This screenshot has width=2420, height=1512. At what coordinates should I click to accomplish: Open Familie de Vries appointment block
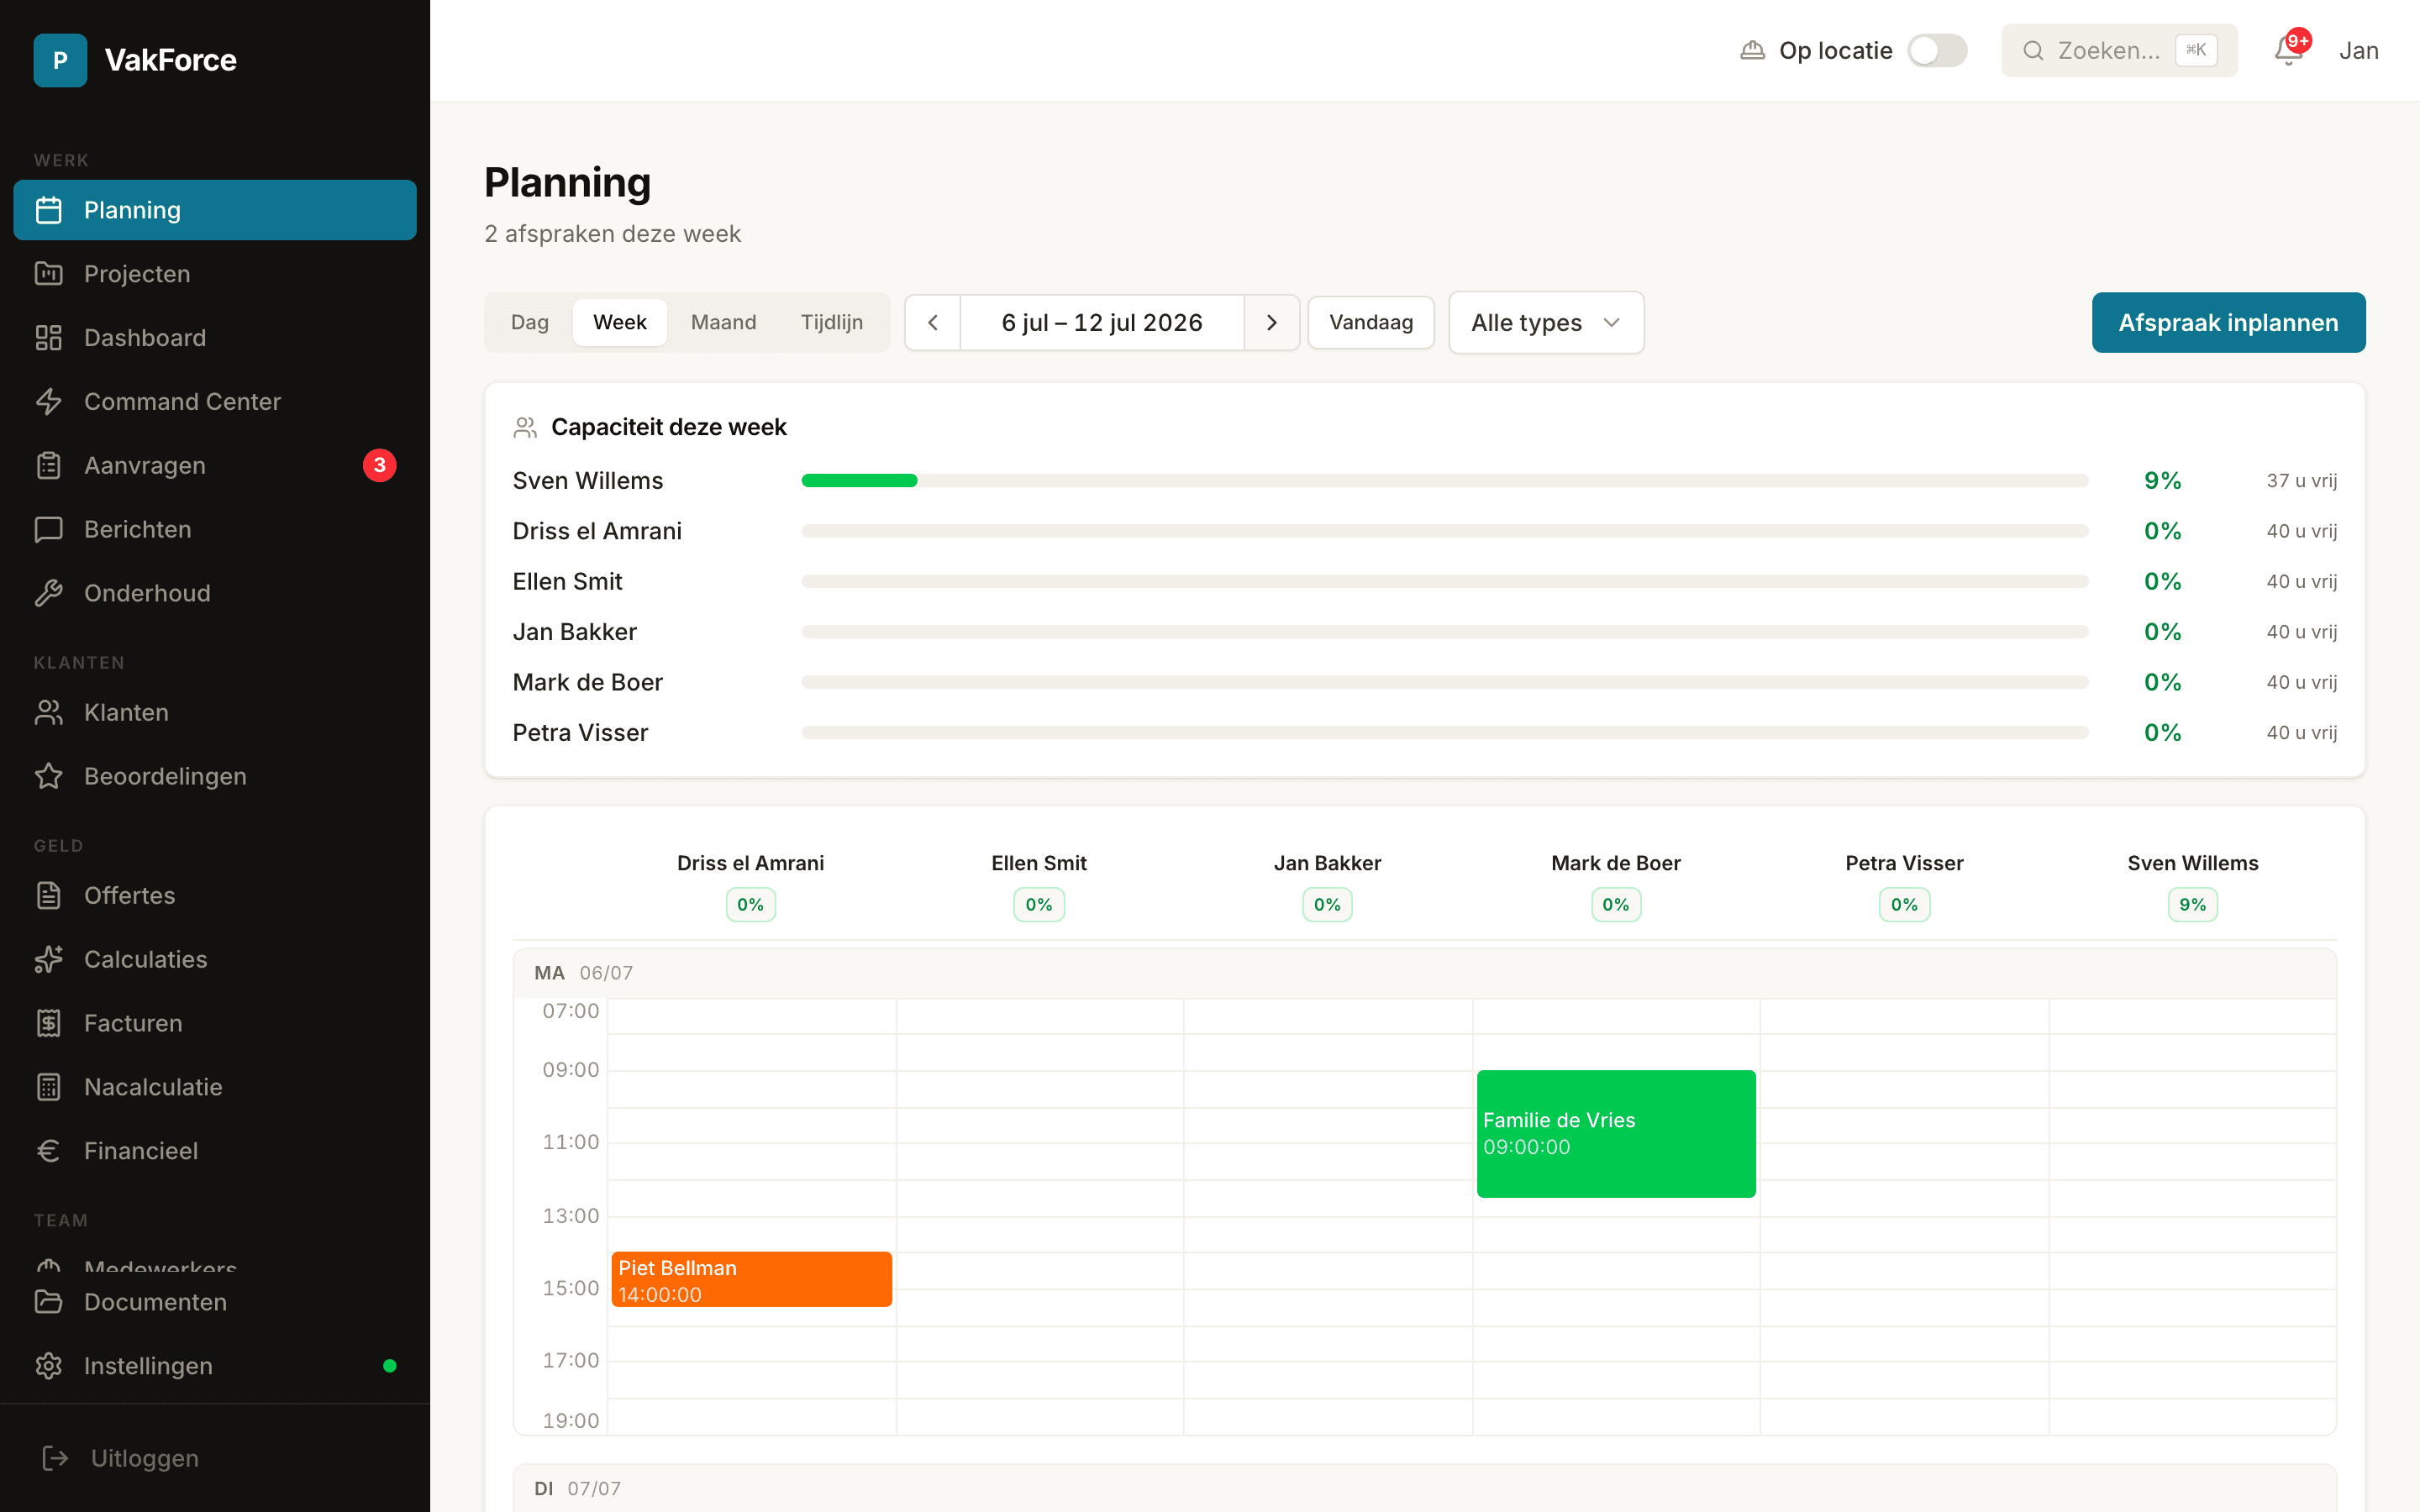click(x=1616, y=1134)
